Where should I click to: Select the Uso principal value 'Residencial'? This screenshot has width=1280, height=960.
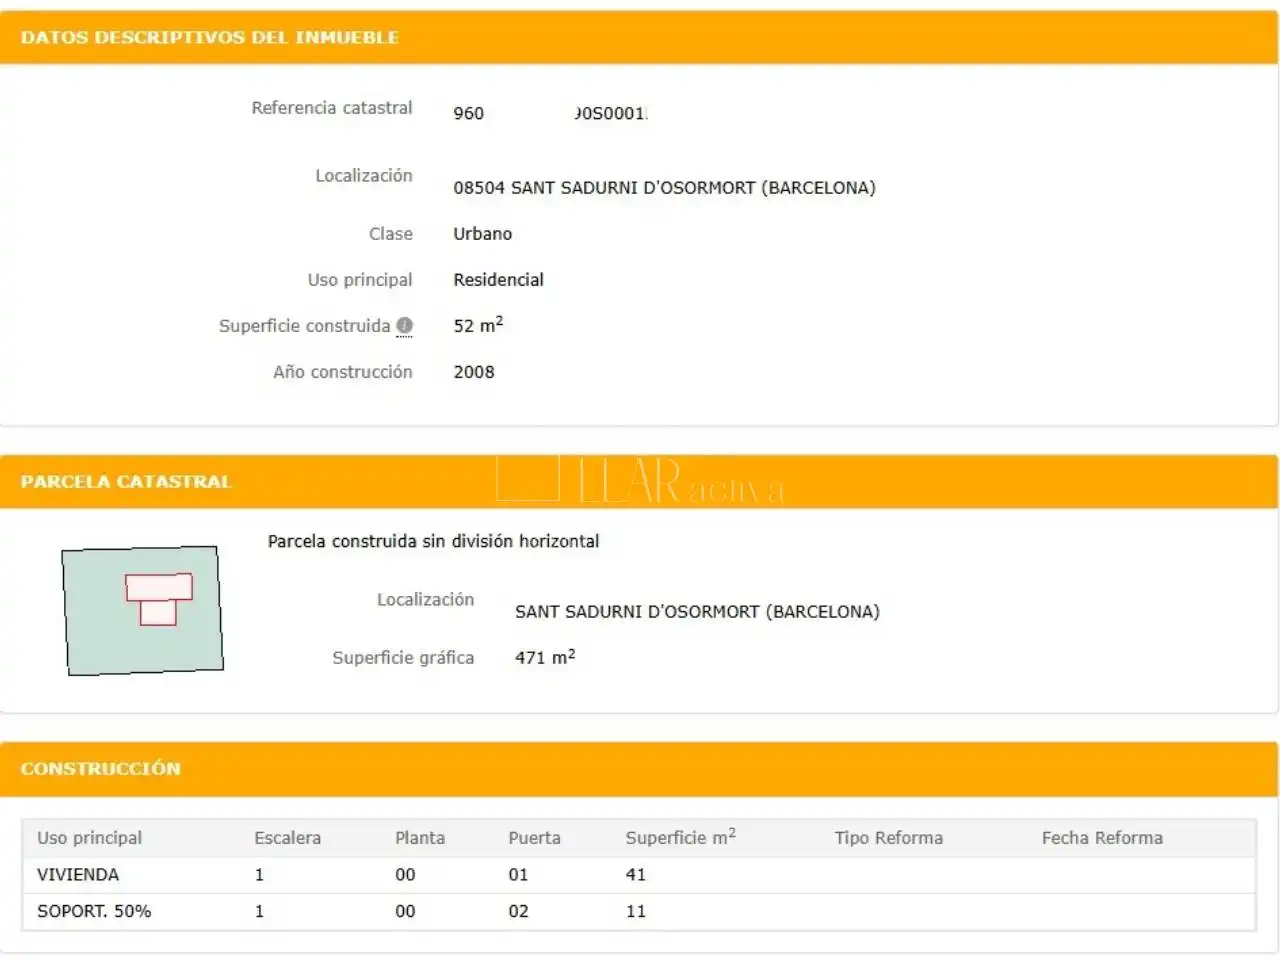(498, 279)
